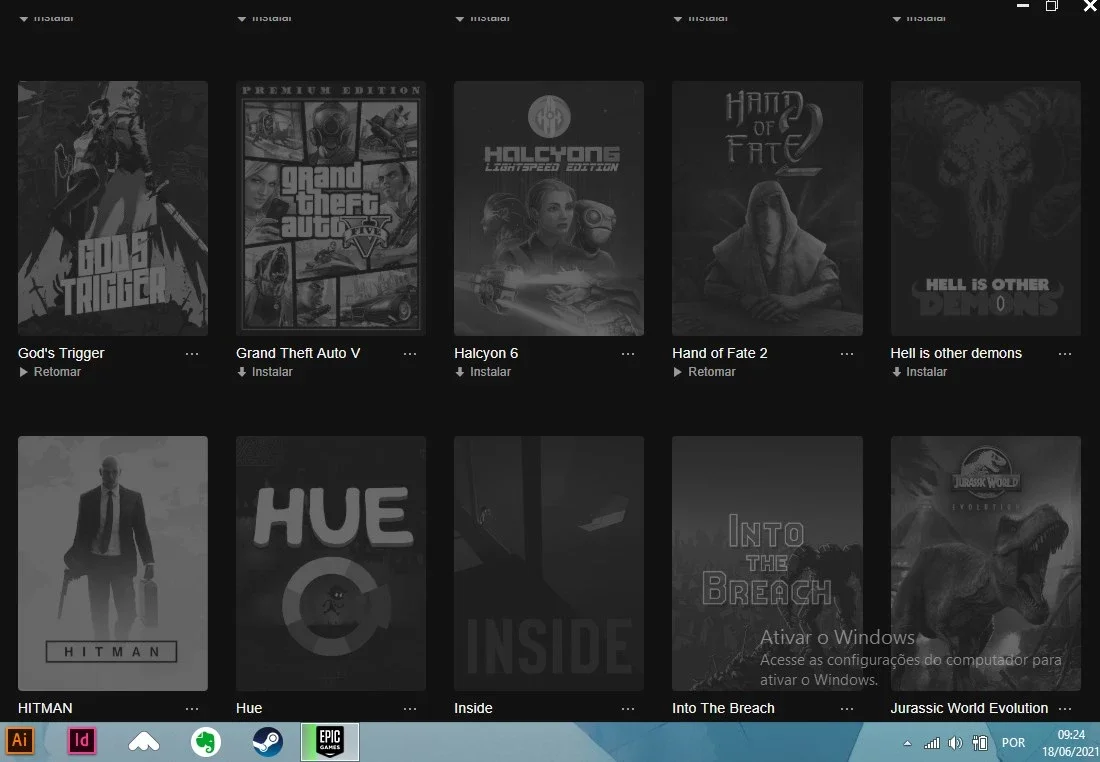Open Jurassic World Evolution options menu
This screenshot has width=1100, height=762.
tap(1065, 709)
